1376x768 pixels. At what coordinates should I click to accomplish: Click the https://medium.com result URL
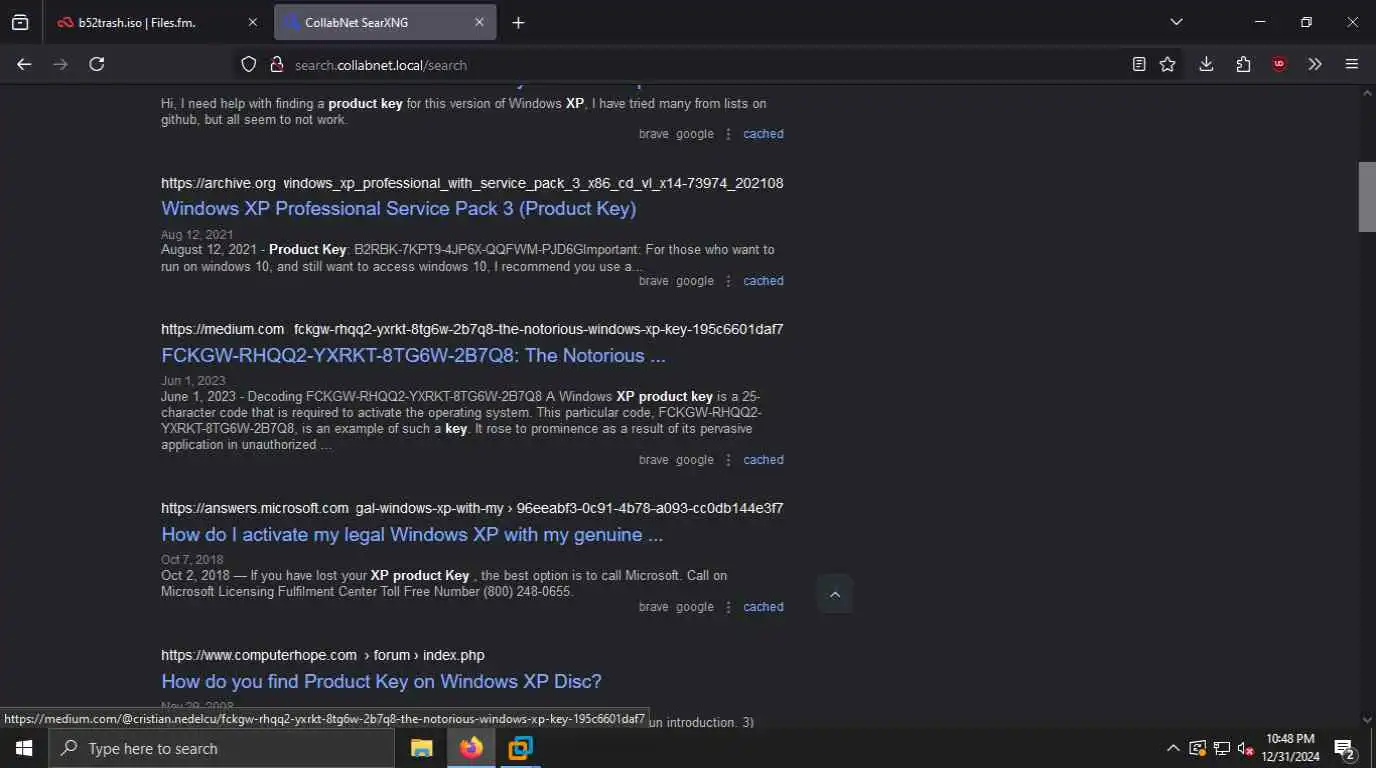[x=472, y=329]
